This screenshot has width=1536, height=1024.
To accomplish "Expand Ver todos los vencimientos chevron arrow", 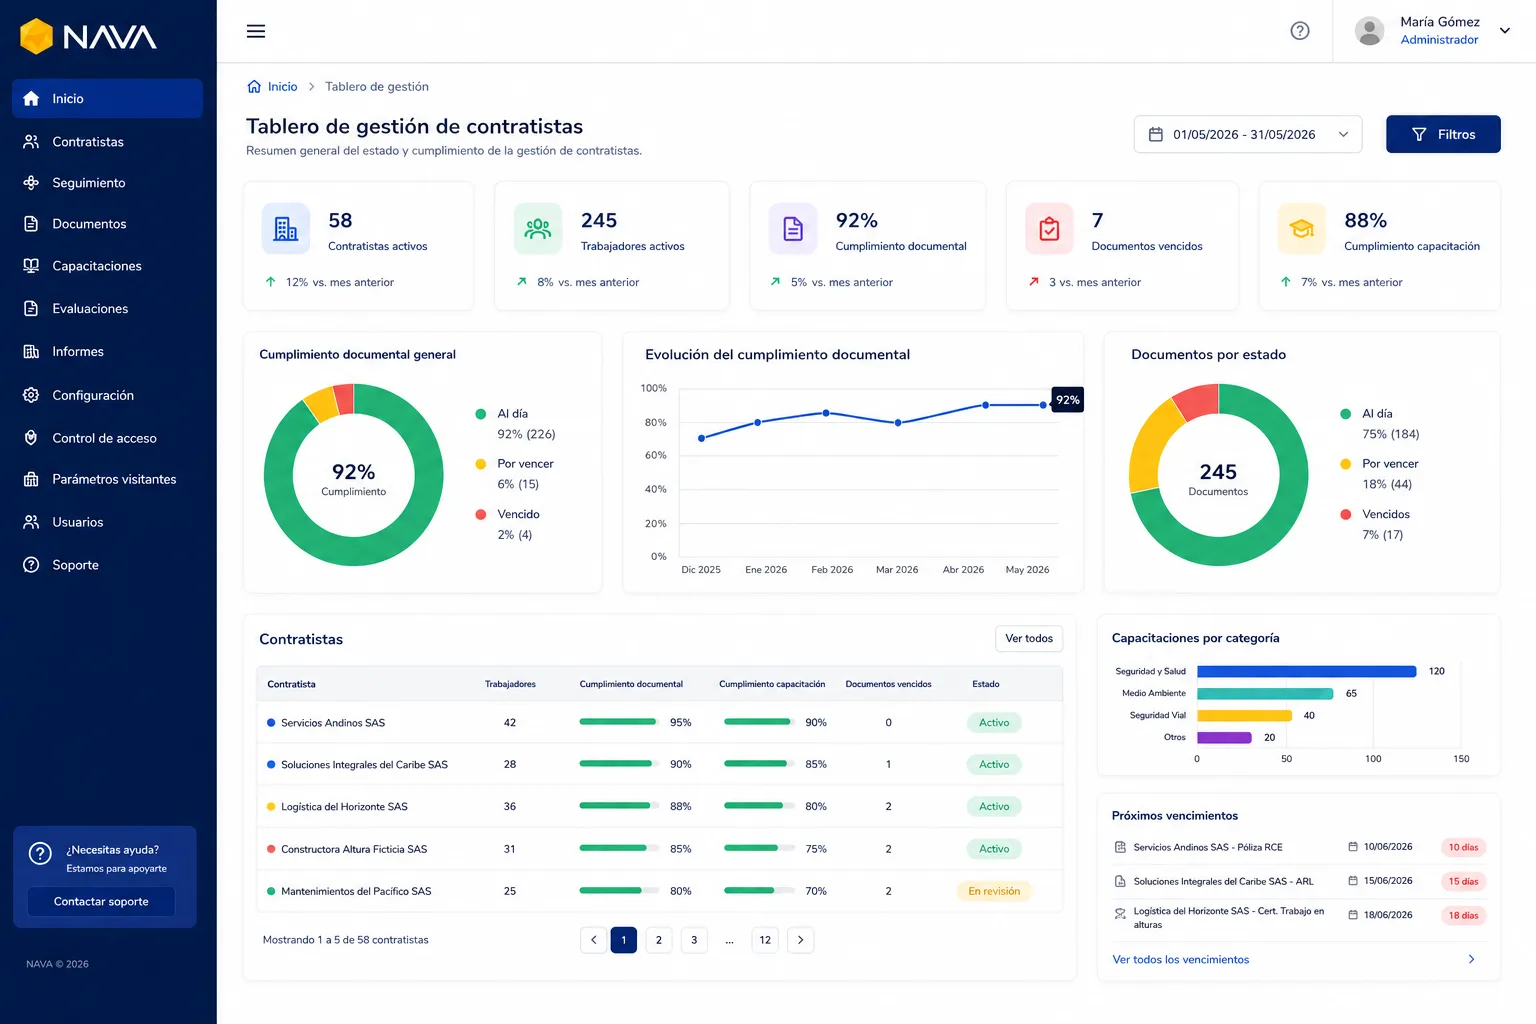I will [x=1471, y=959].
